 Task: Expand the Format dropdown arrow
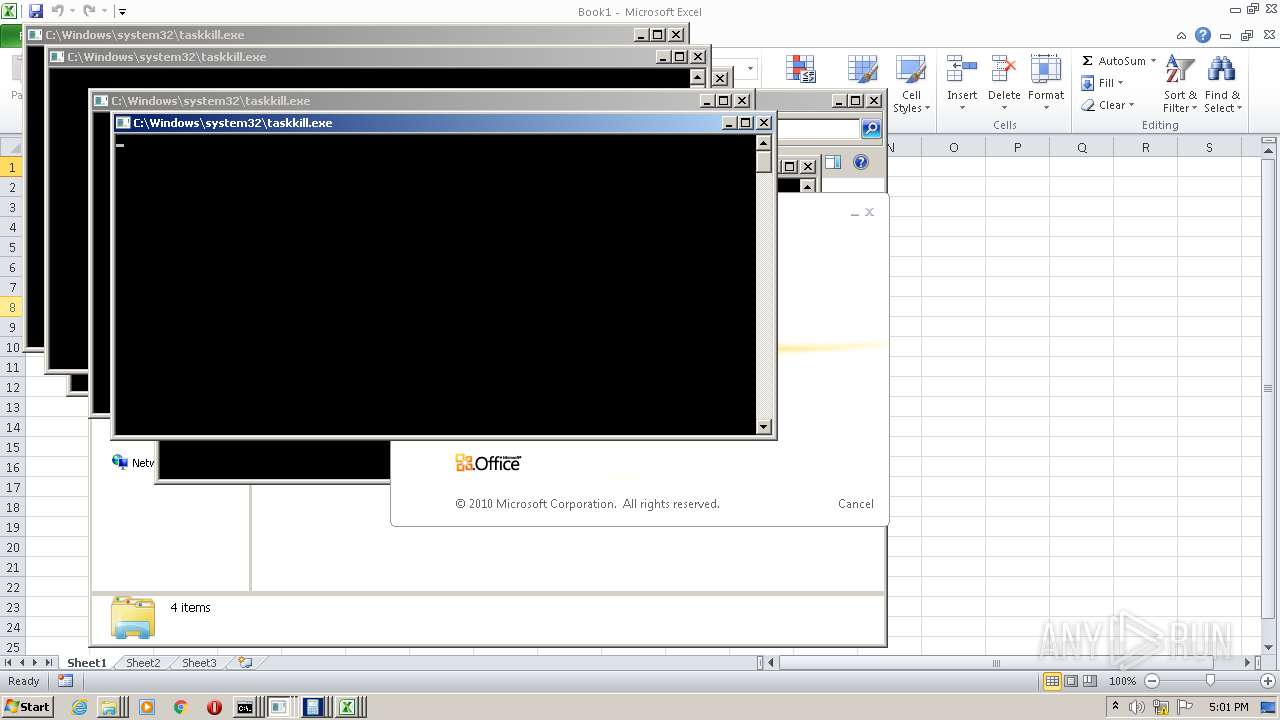1046,108
